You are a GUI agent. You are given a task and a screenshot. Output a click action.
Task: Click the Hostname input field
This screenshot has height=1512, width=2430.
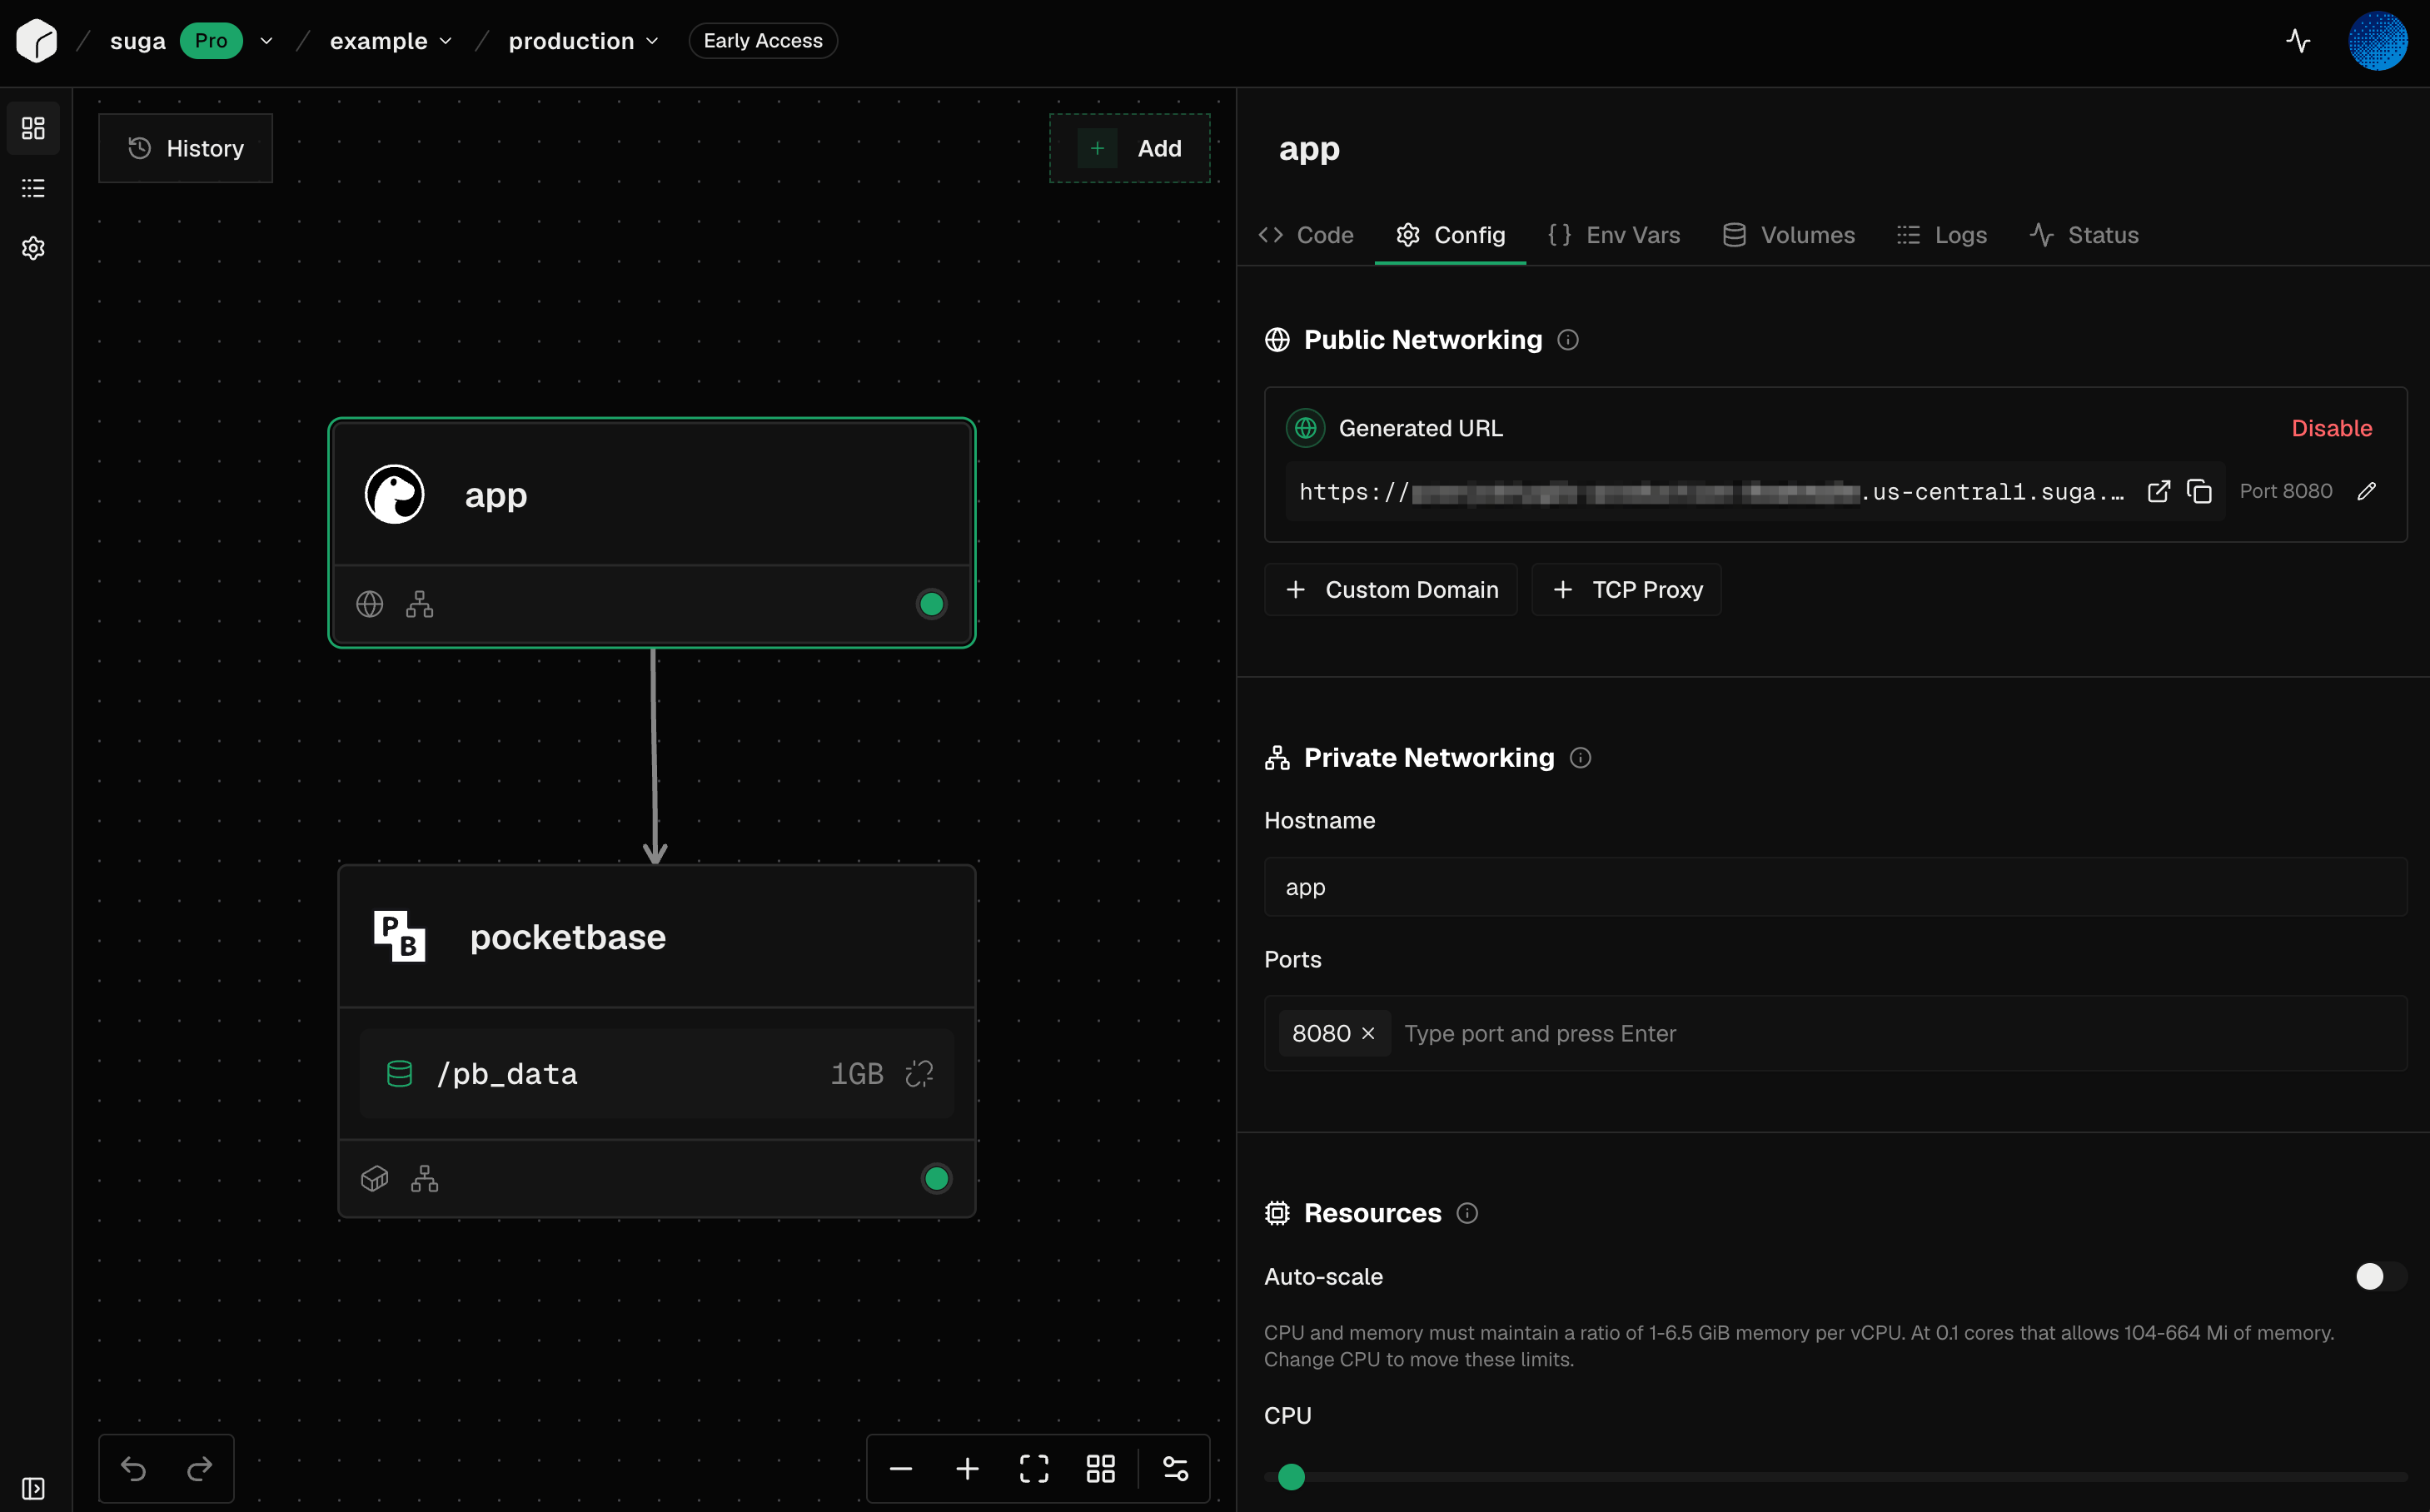[x=1835, y=887]
